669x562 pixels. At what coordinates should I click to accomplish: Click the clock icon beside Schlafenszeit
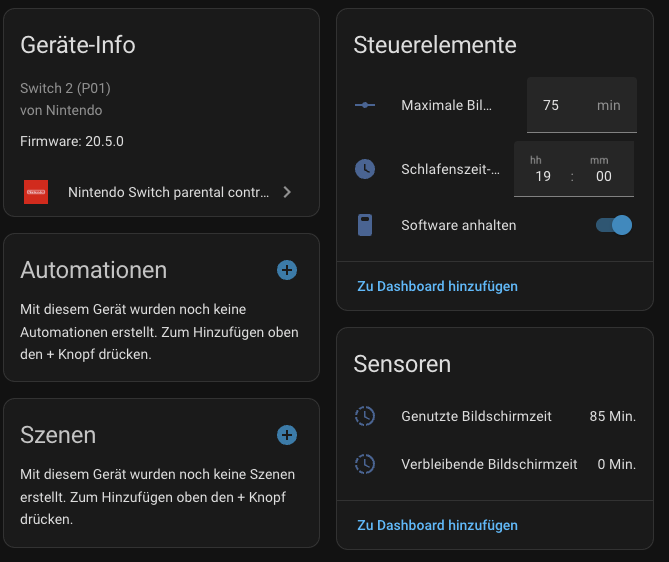pos(365,169)
